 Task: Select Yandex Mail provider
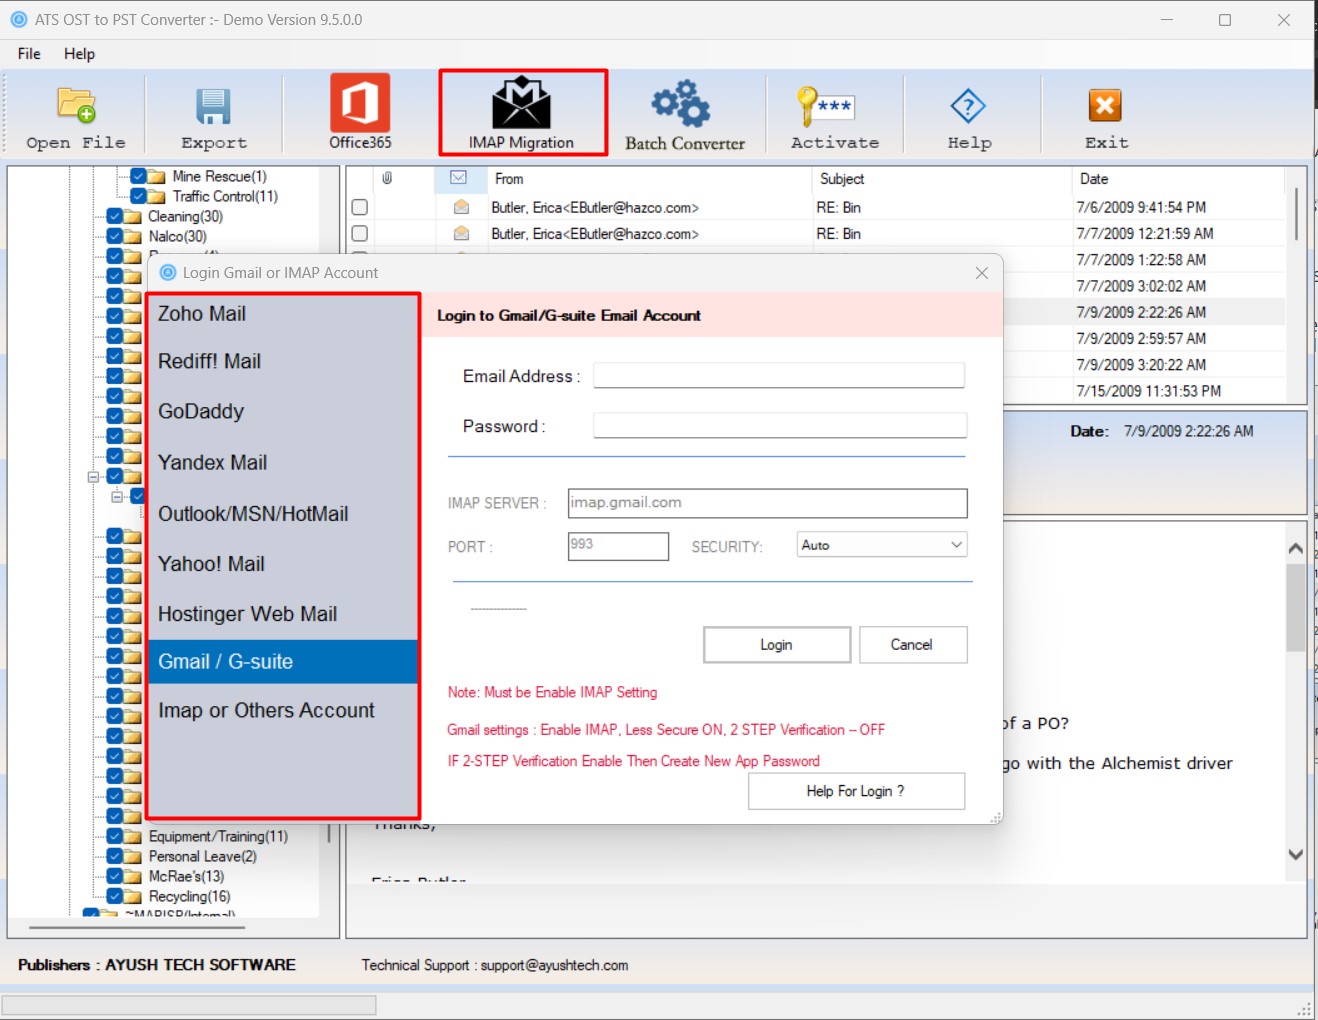click(x=282, y=462)
